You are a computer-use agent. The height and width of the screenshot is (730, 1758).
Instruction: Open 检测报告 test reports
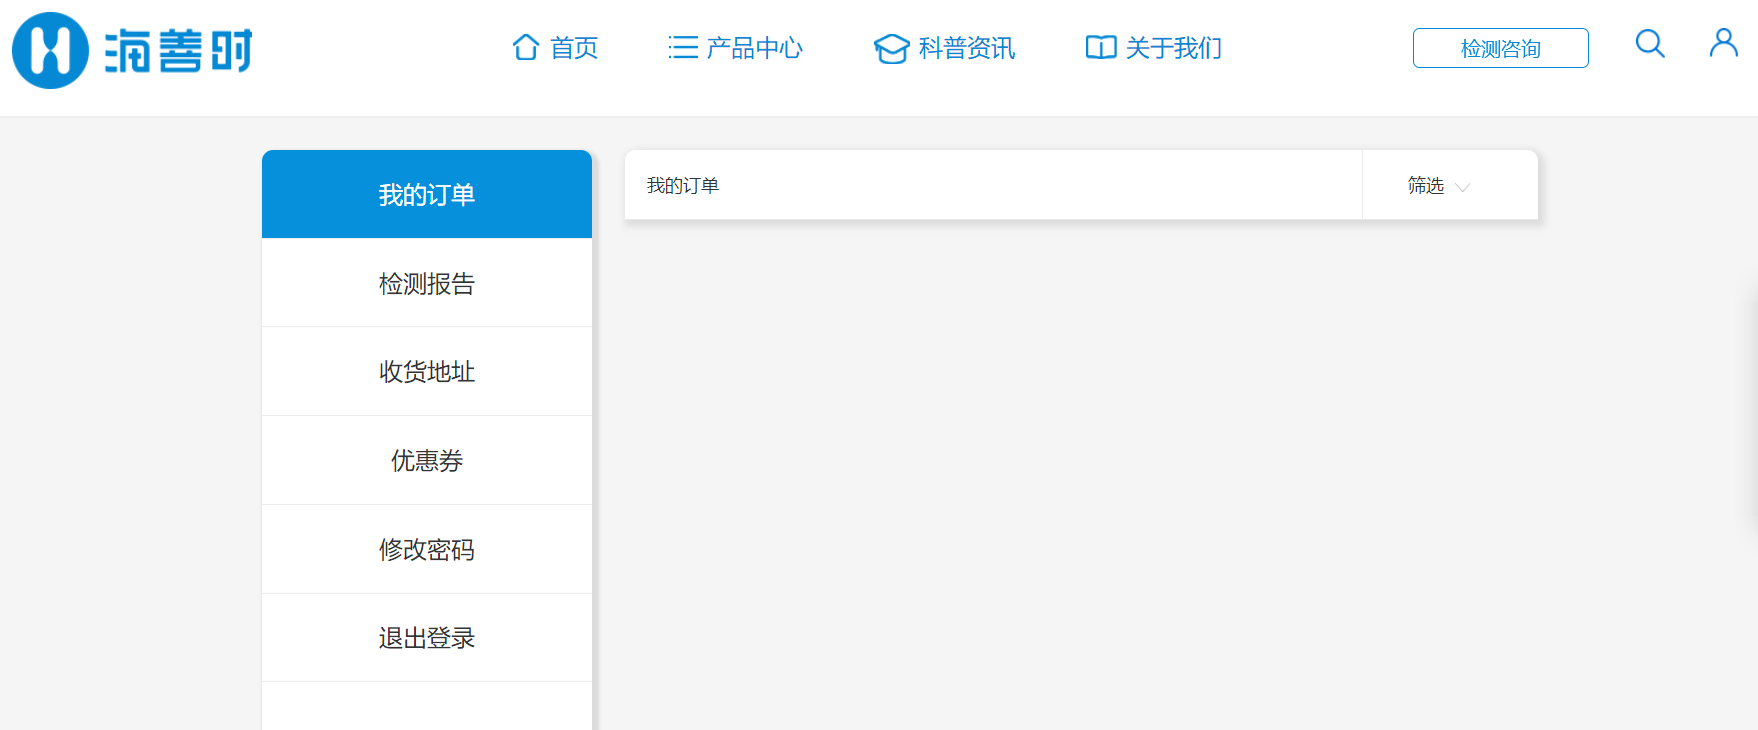point(427,283)
